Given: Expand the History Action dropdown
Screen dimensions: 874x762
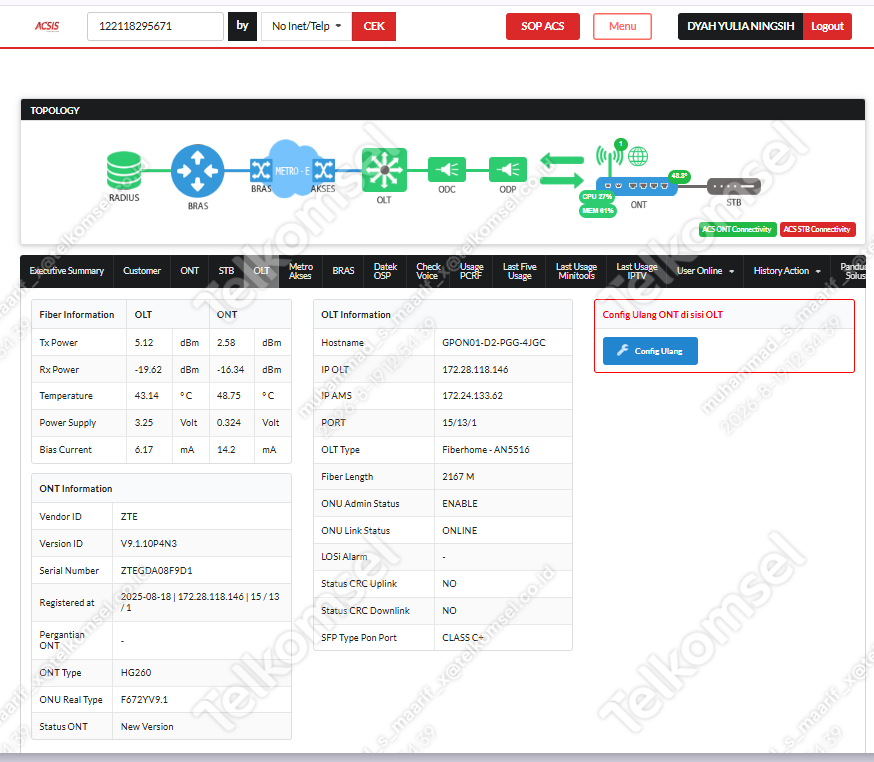Looking at the screenshot, I should point(786,271).
